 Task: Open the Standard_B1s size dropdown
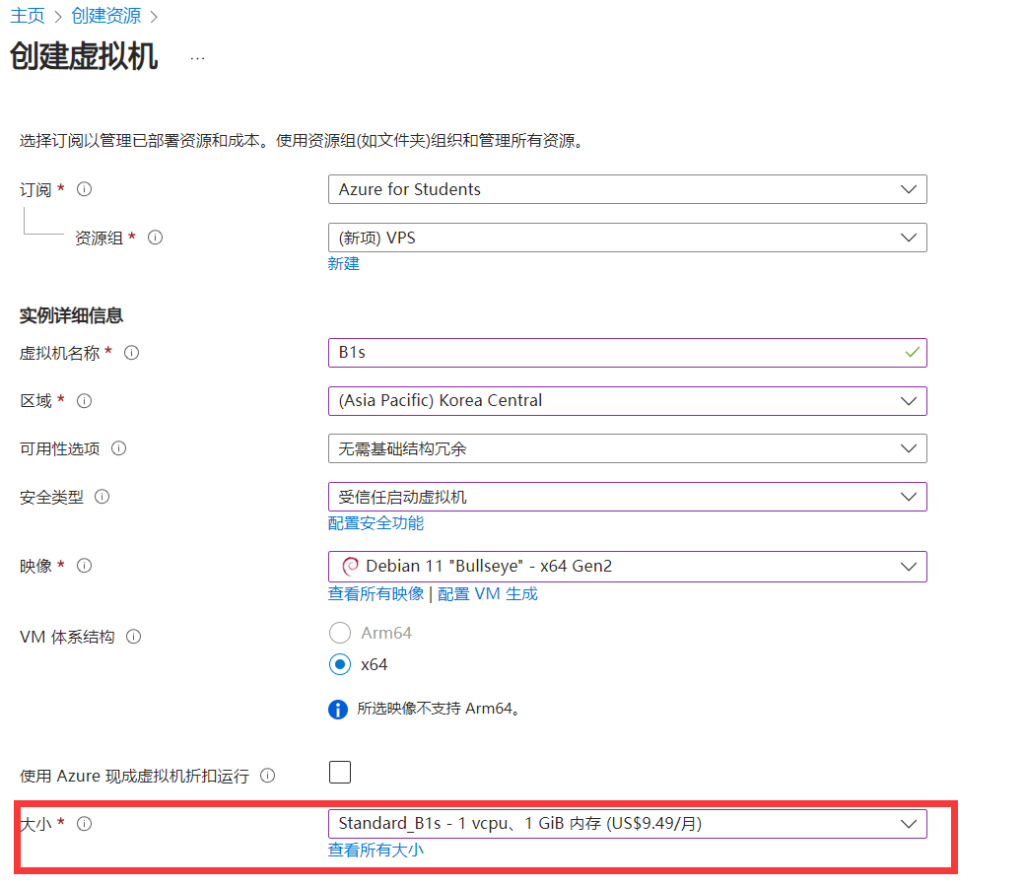click(x=627, y=823)
